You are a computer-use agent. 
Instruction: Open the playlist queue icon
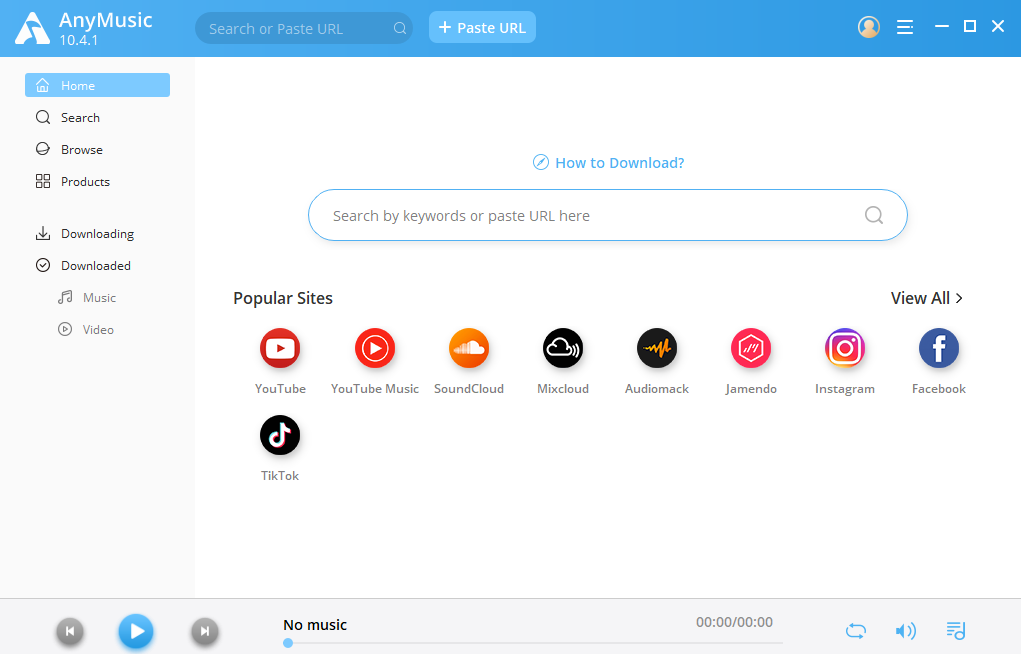[x=955, y=631]
